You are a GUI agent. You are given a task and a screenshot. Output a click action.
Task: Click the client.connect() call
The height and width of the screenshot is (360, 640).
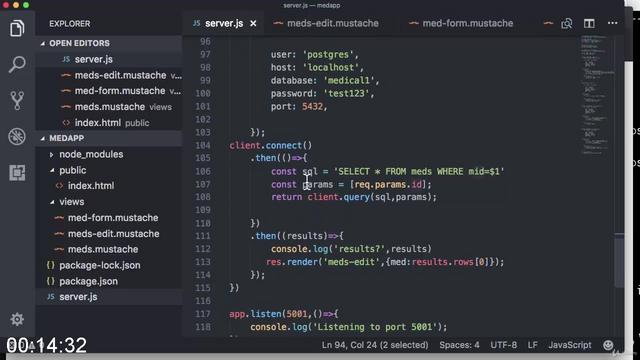tap(271, 145)
